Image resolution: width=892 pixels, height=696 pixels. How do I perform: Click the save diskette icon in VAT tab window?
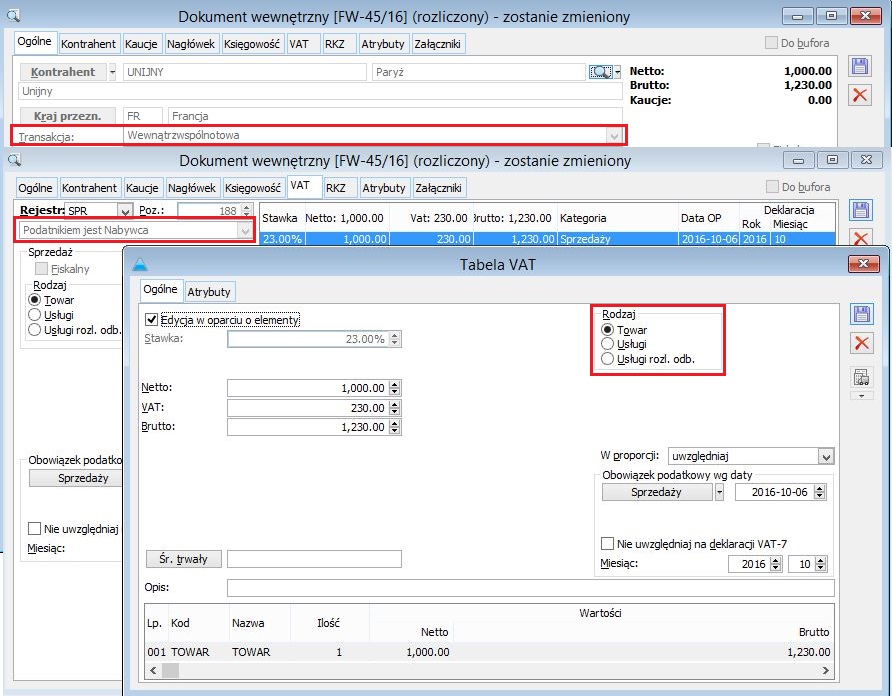coord(859,210)
